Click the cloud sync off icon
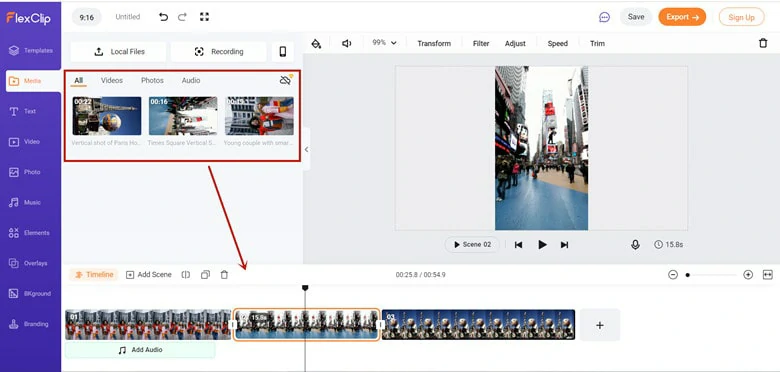The image size is (780, 372). click(x=286, y=80)
